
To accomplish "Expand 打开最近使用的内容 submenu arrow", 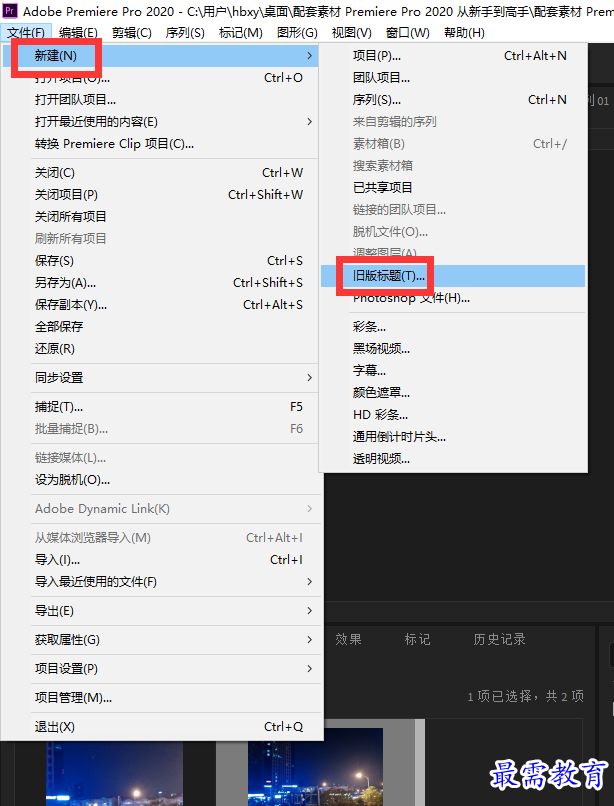I will tap(309, 122).
